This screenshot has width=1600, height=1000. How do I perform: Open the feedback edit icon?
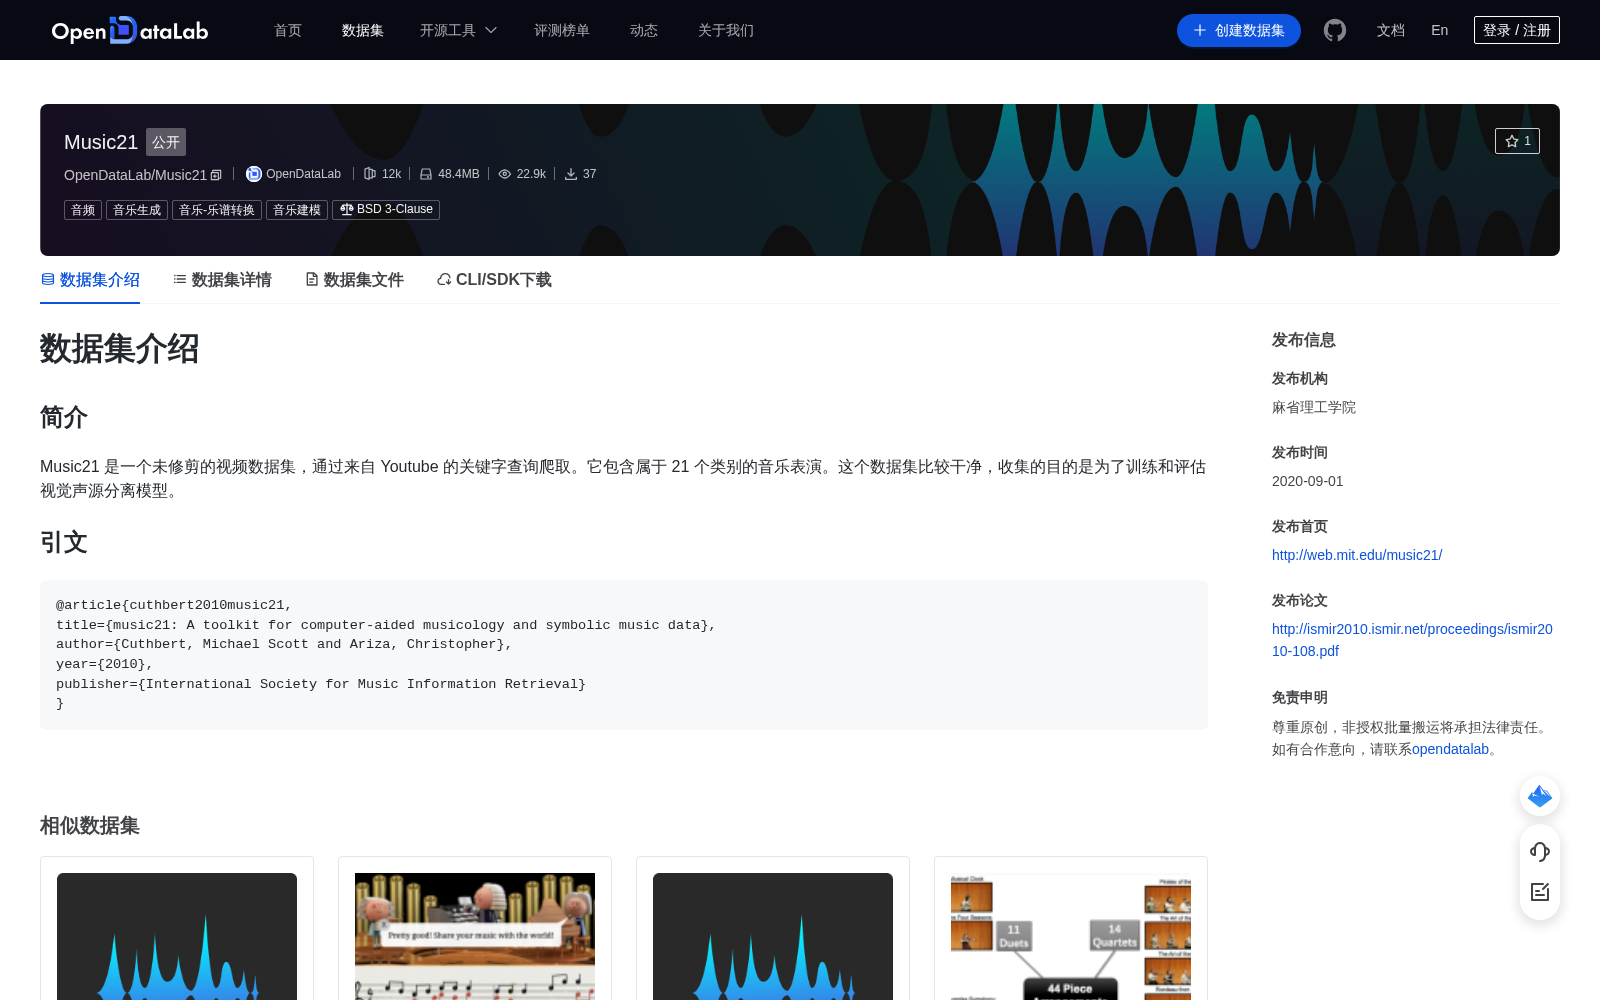tap(1540, 892)
